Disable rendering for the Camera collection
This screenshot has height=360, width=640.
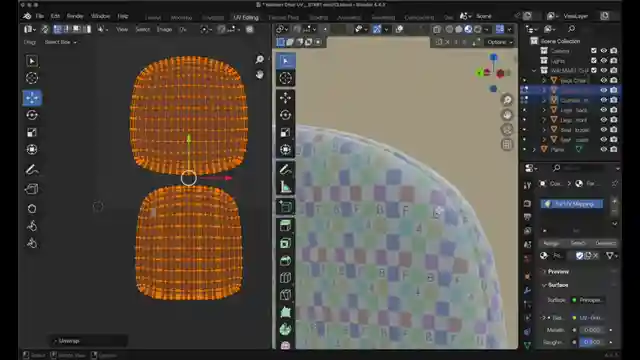[x=613, y=51]
